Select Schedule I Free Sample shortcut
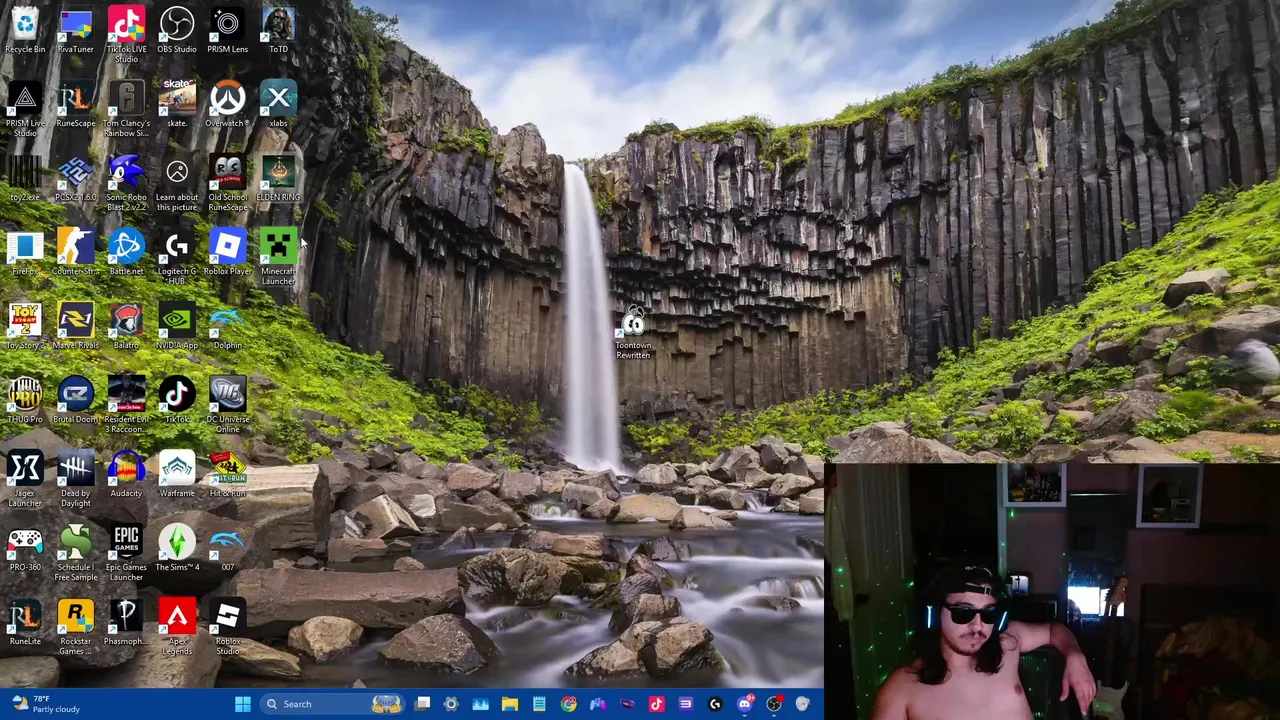The image size is (1280, 720). pyautogui.click(x=76, y=553)
